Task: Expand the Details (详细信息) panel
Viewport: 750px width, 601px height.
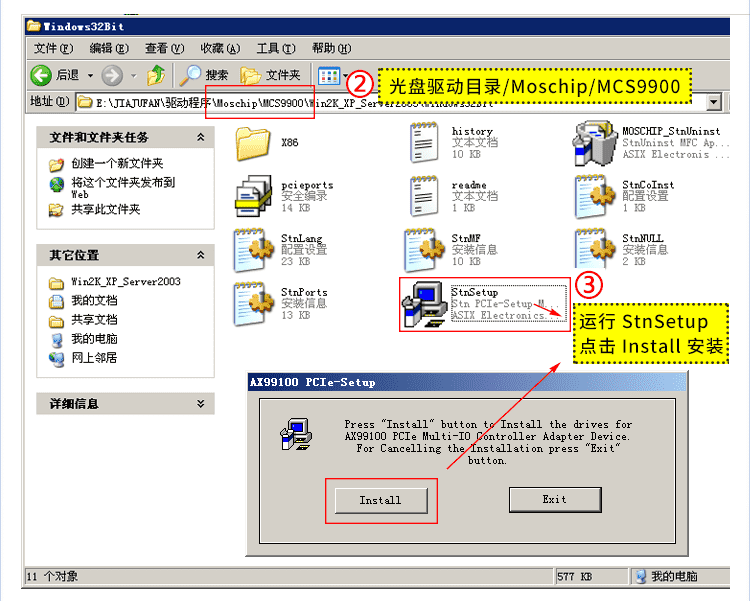Action: [x=201, y=404]
